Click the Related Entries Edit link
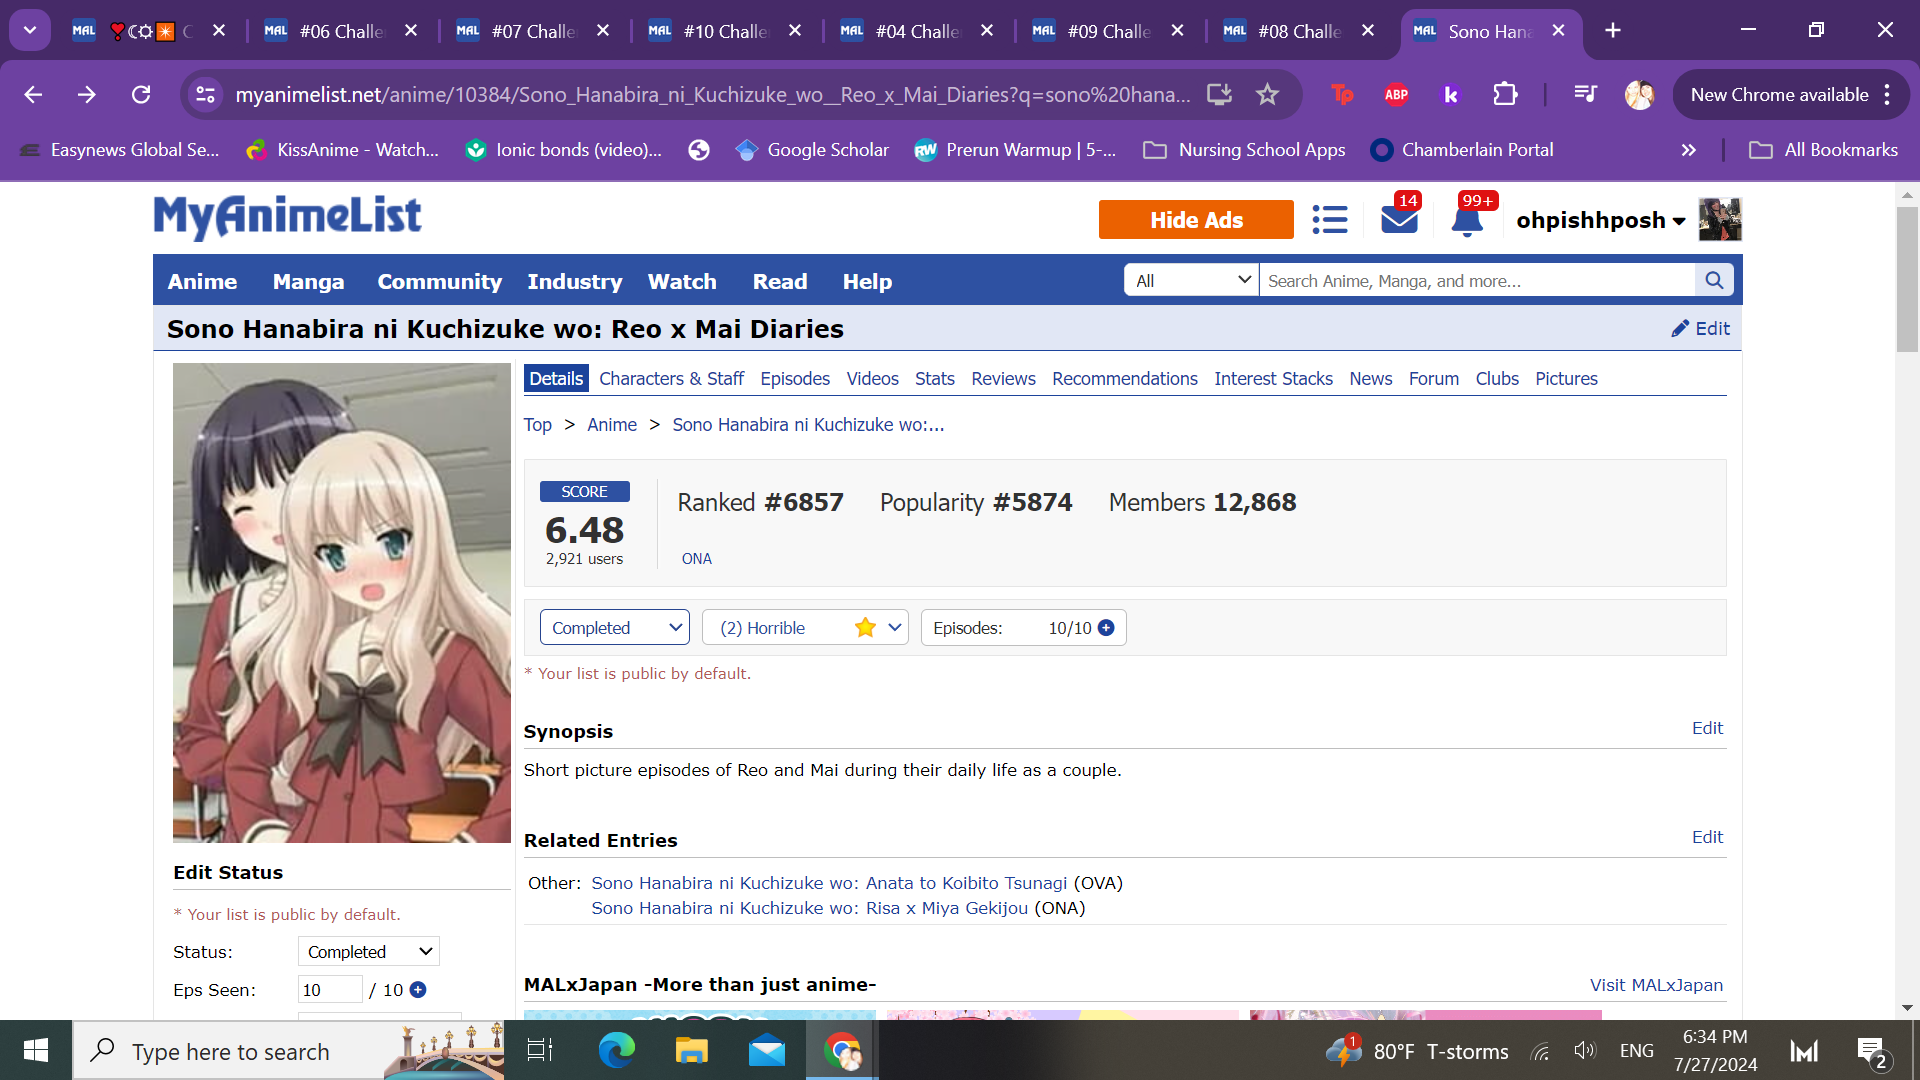The width and height of the screenshot is (1920, 1080). pos(1707,837)
